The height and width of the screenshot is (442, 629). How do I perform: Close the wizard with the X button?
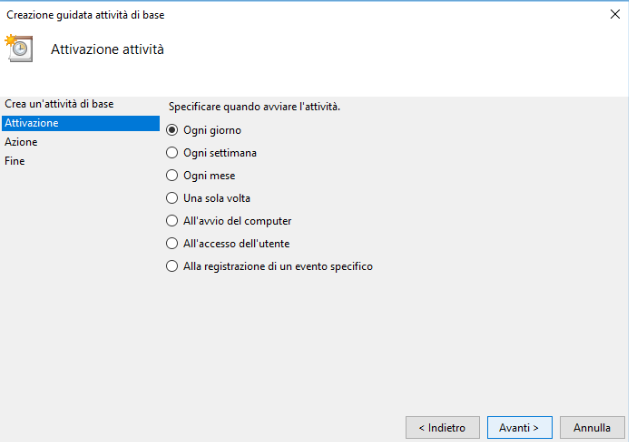(x=615, y=14)
